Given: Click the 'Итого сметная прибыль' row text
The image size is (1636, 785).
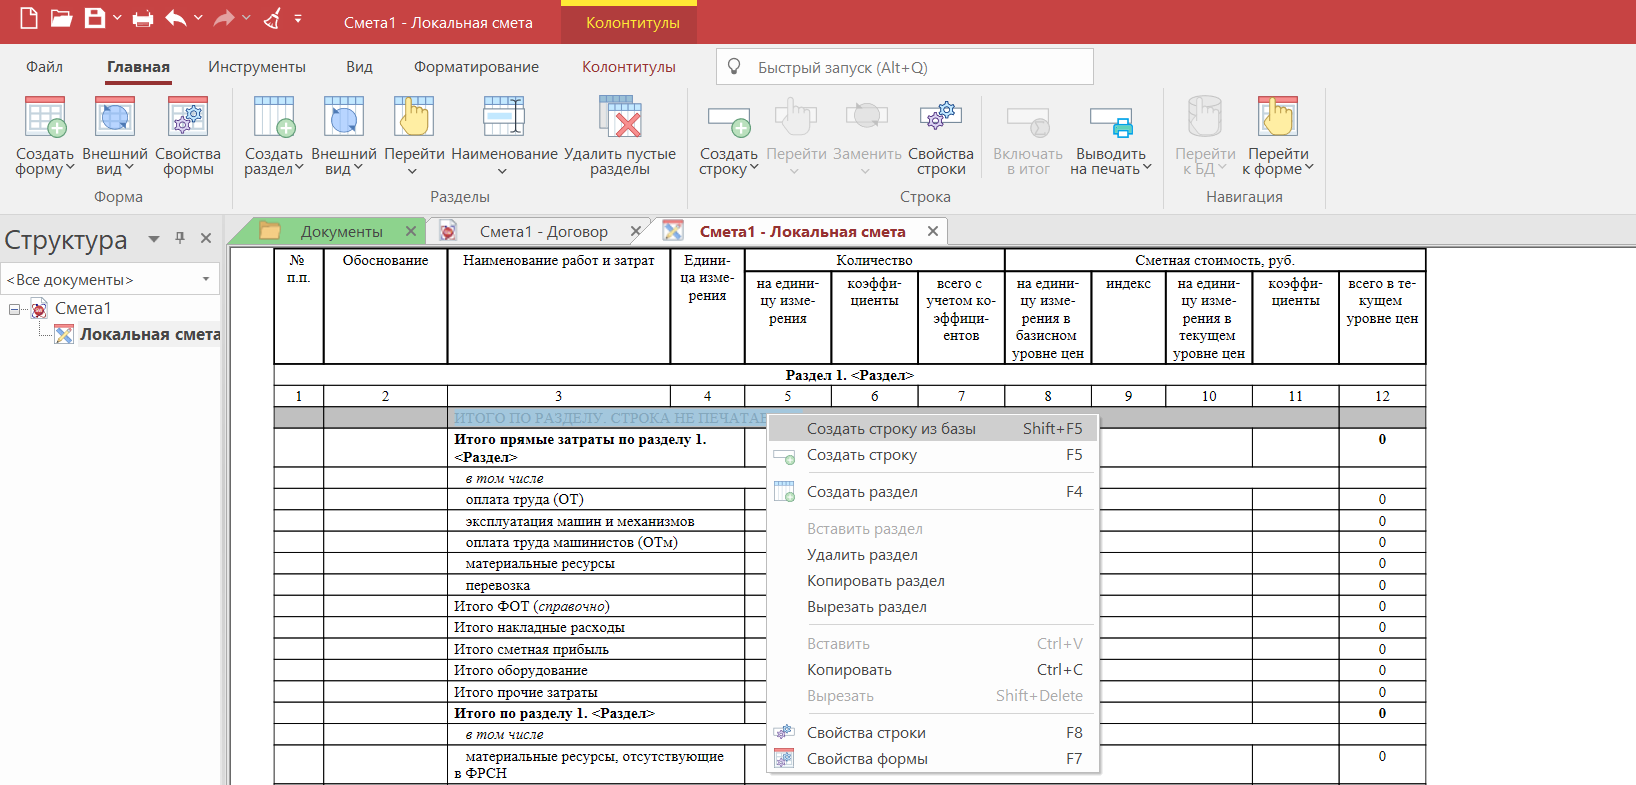Looking at the screenshot, I should point(531,650).
